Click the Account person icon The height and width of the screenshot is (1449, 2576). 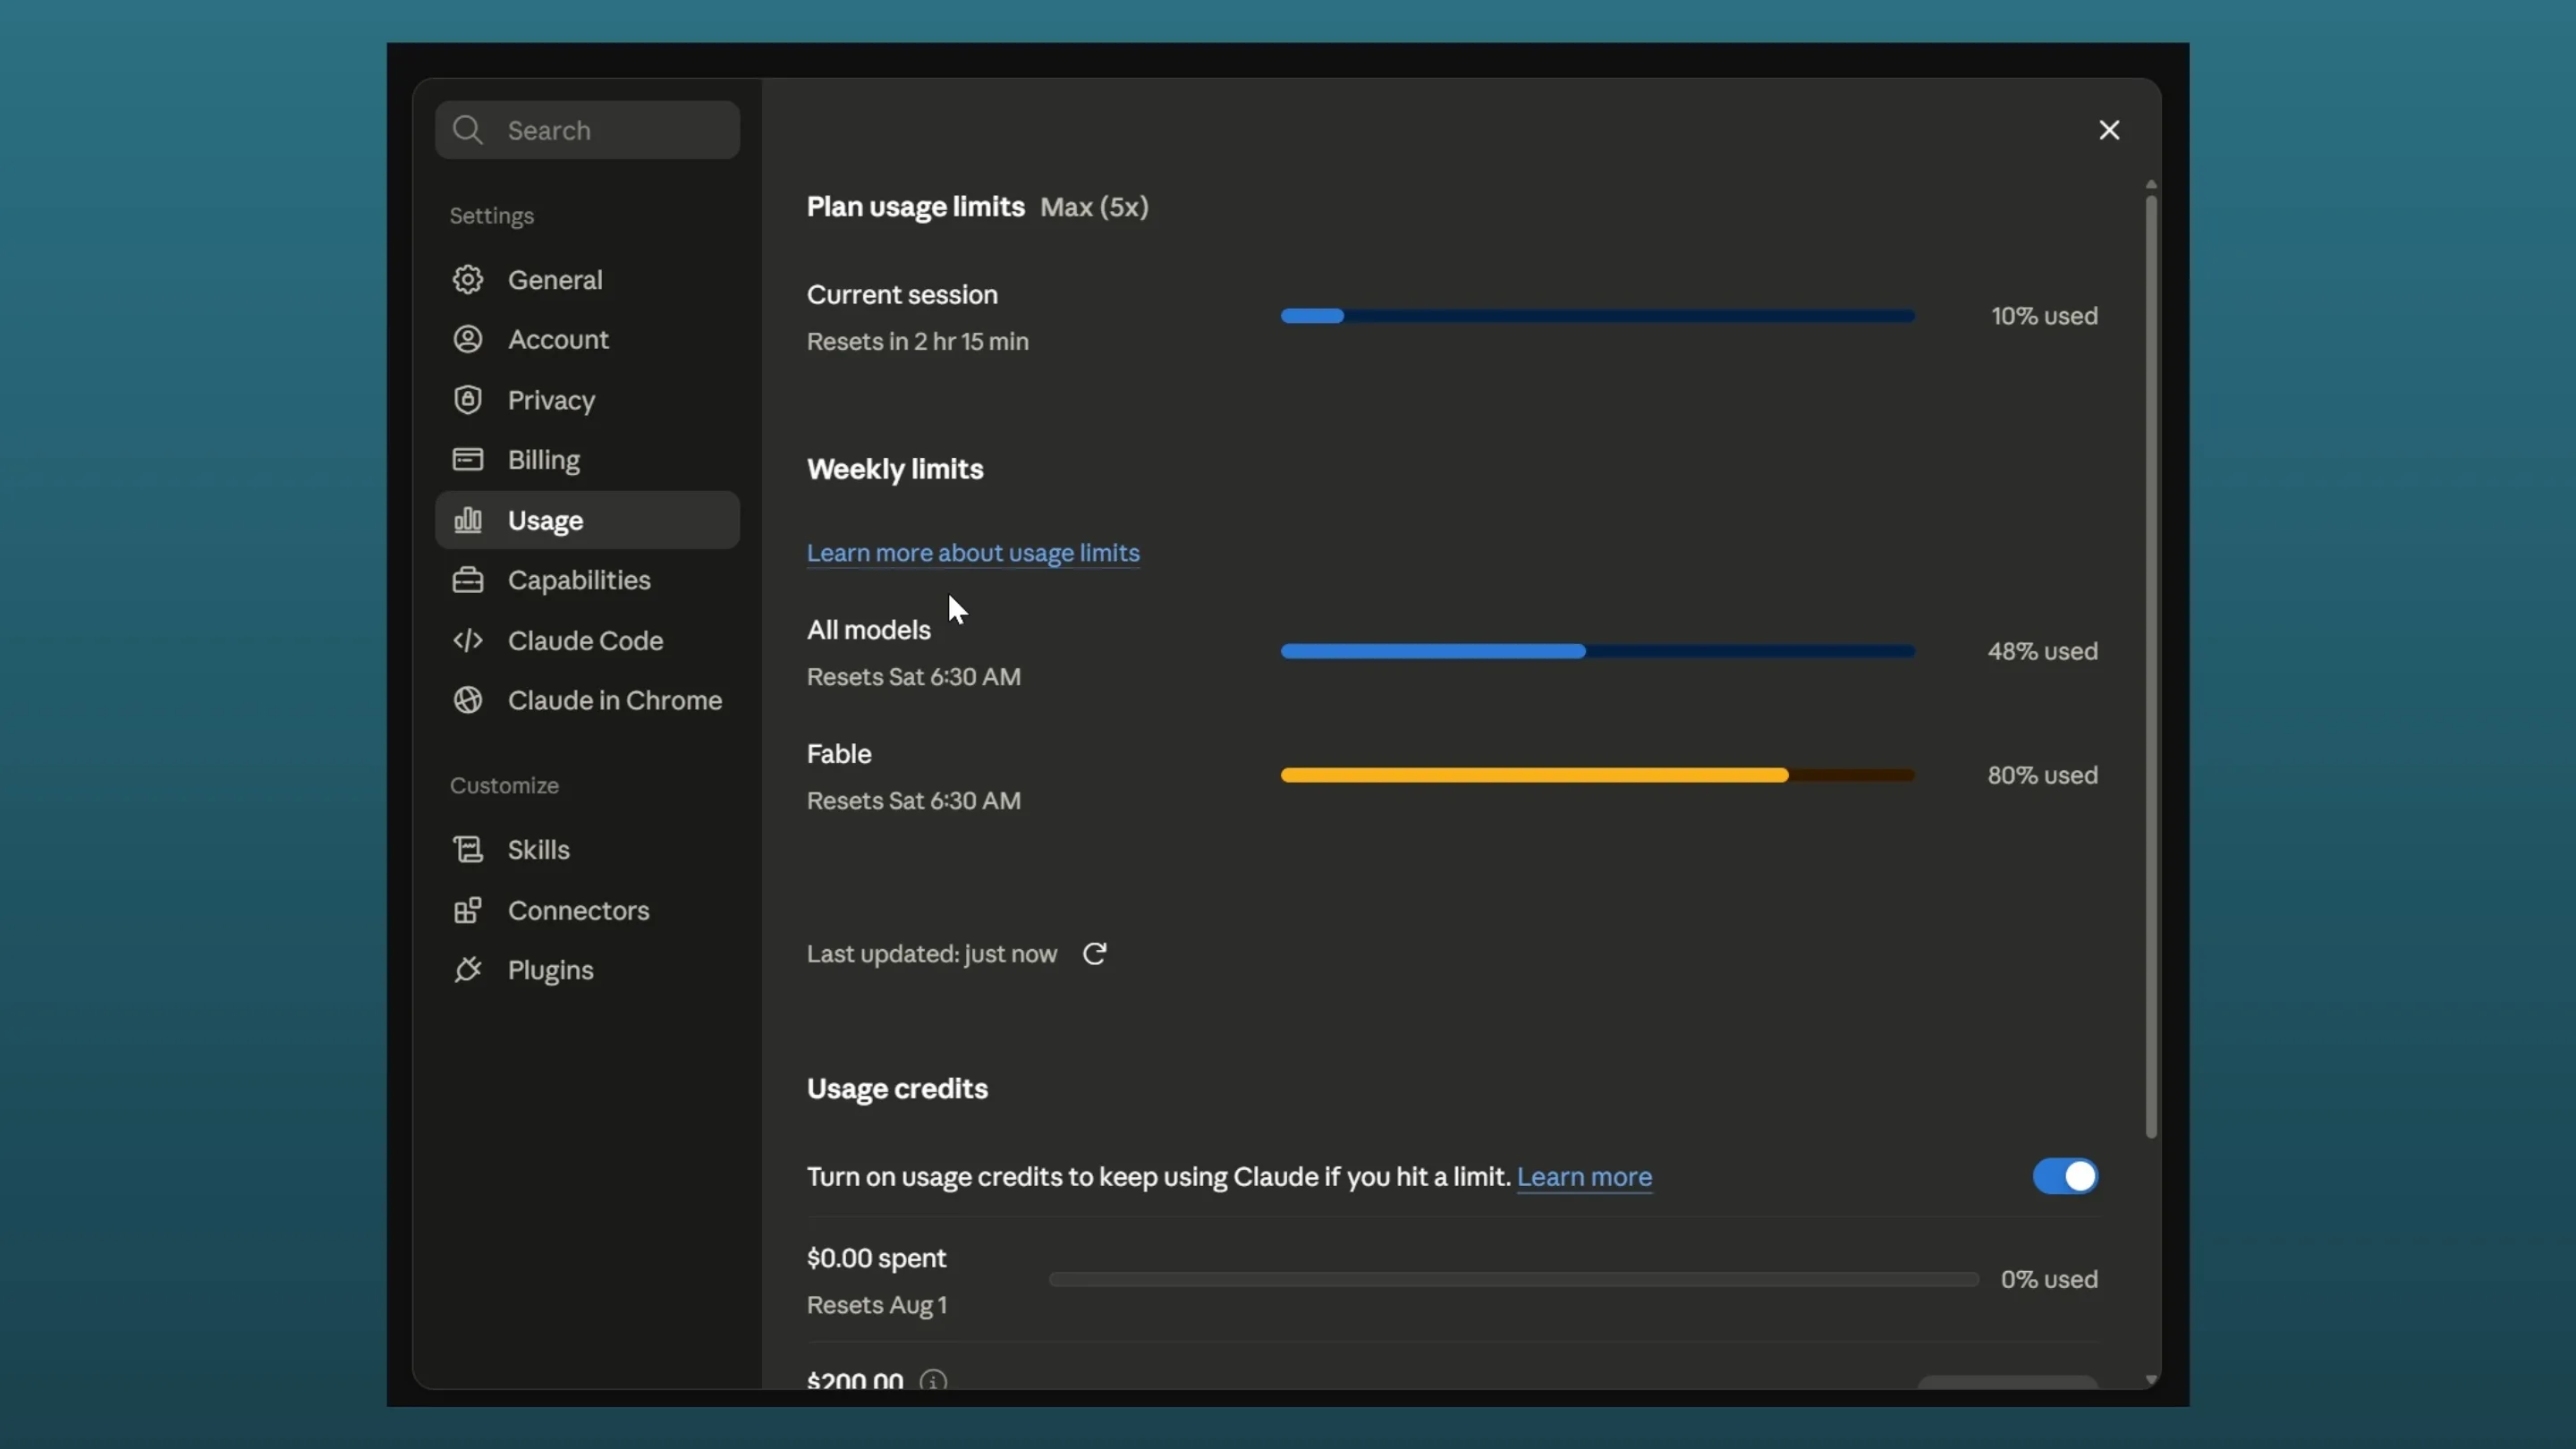(x=467, y=339)
